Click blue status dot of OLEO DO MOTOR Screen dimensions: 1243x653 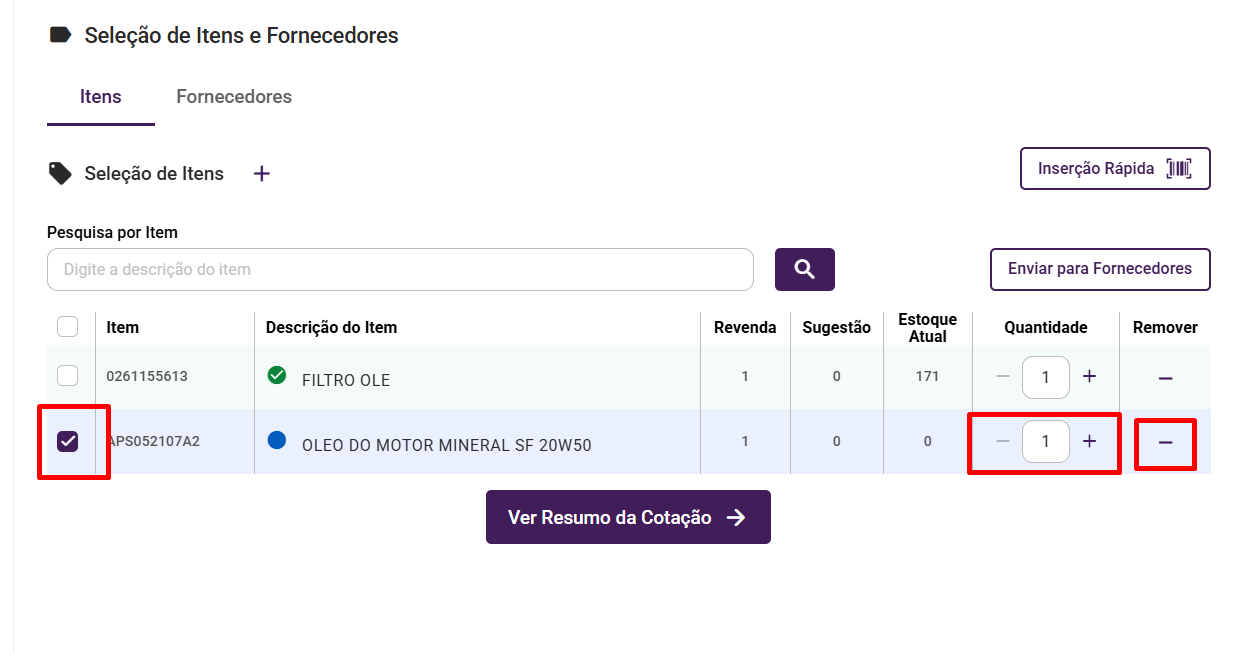(277, 439)
